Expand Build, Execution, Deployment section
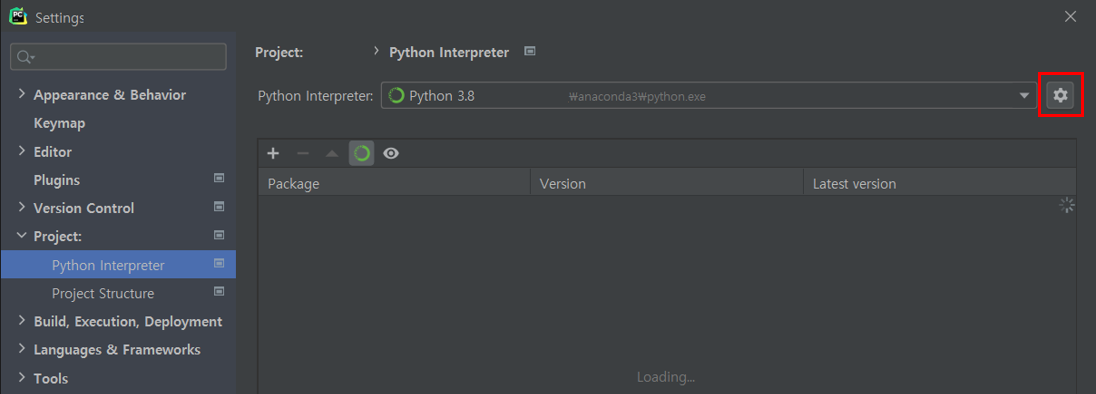 pyautogui.click(x=22, y=321)
